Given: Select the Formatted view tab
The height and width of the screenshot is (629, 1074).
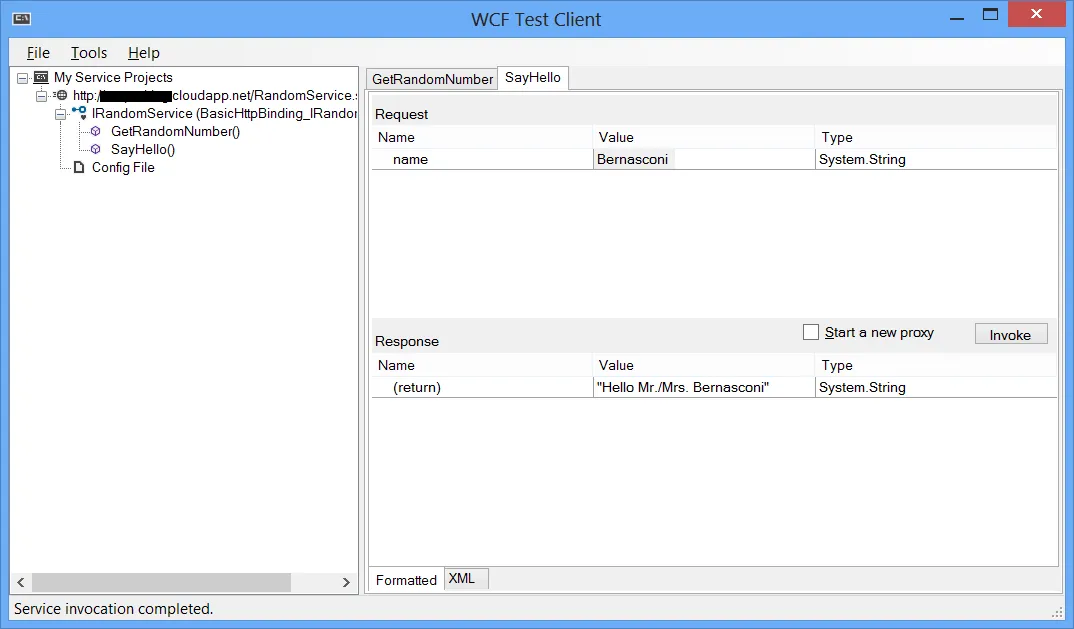Looking at the screenshot, I should click(406, 580).
